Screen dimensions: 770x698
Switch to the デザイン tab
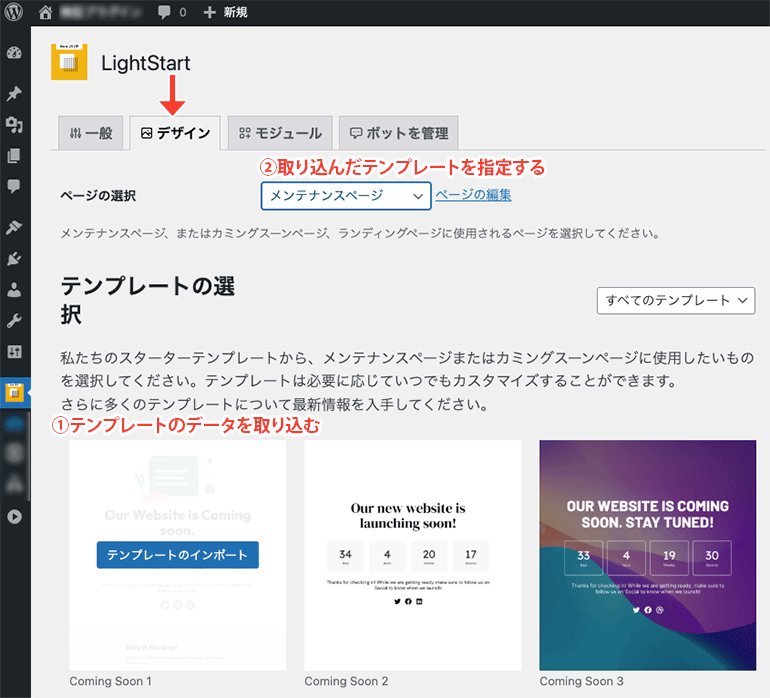pyautogui.click(x=175, y=133)
